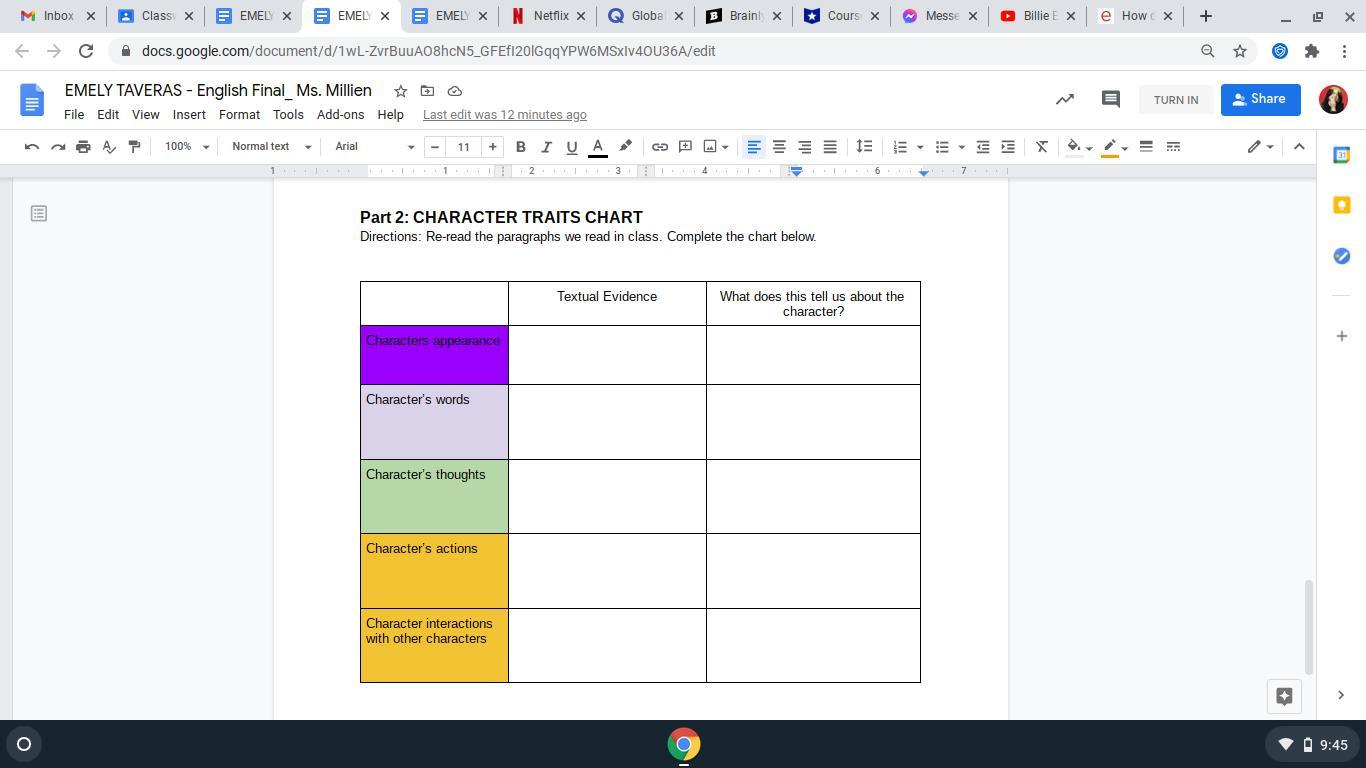Open the Arial font dropdown
The image size is (1366, 768).
(374, 147)
